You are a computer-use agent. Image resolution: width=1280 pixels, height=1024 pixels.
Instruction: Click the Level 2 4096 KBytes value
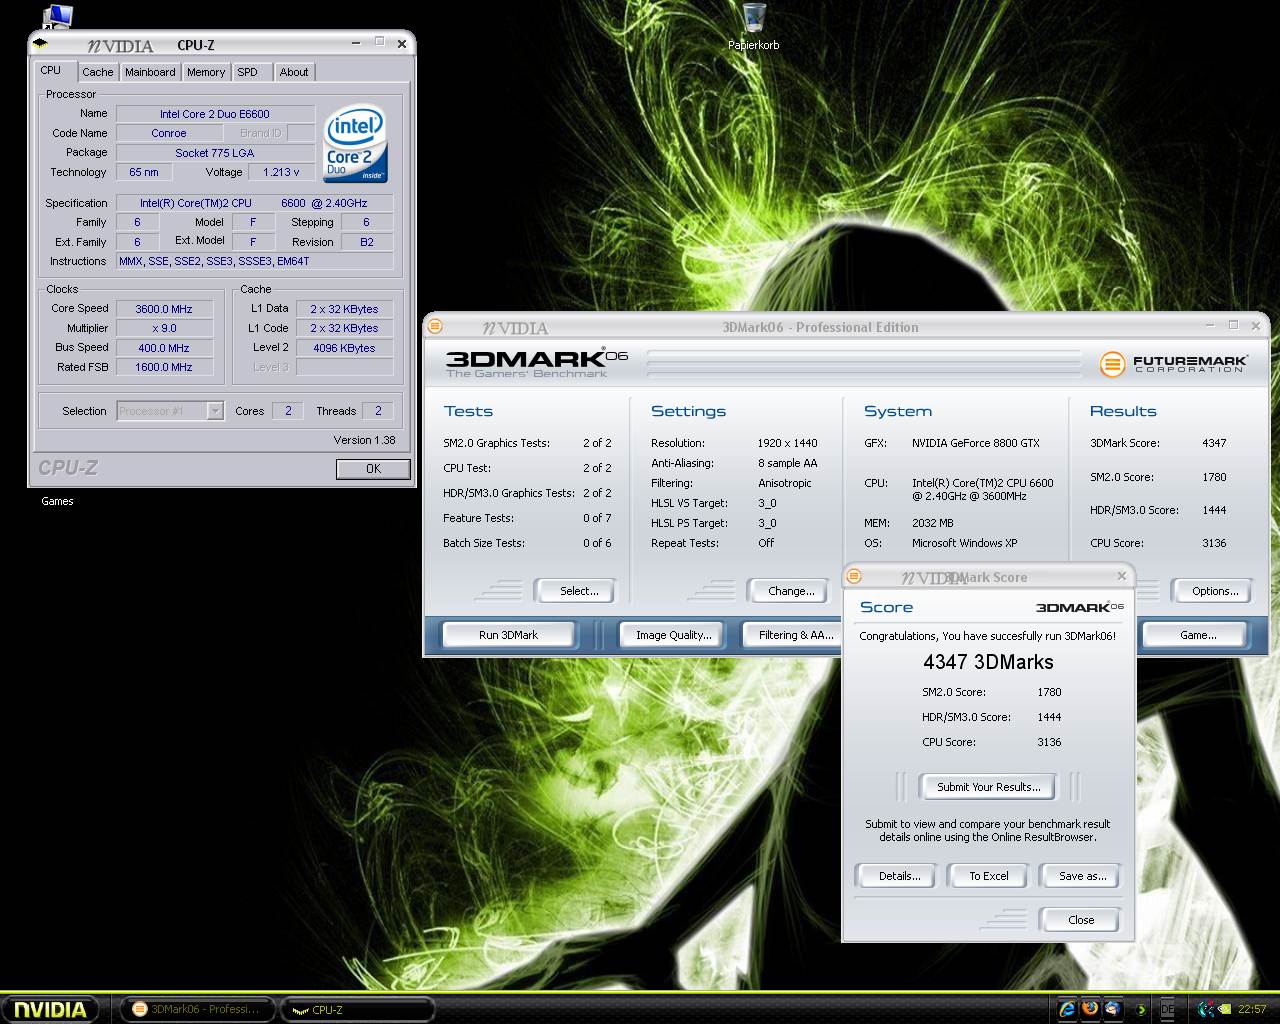344,348
